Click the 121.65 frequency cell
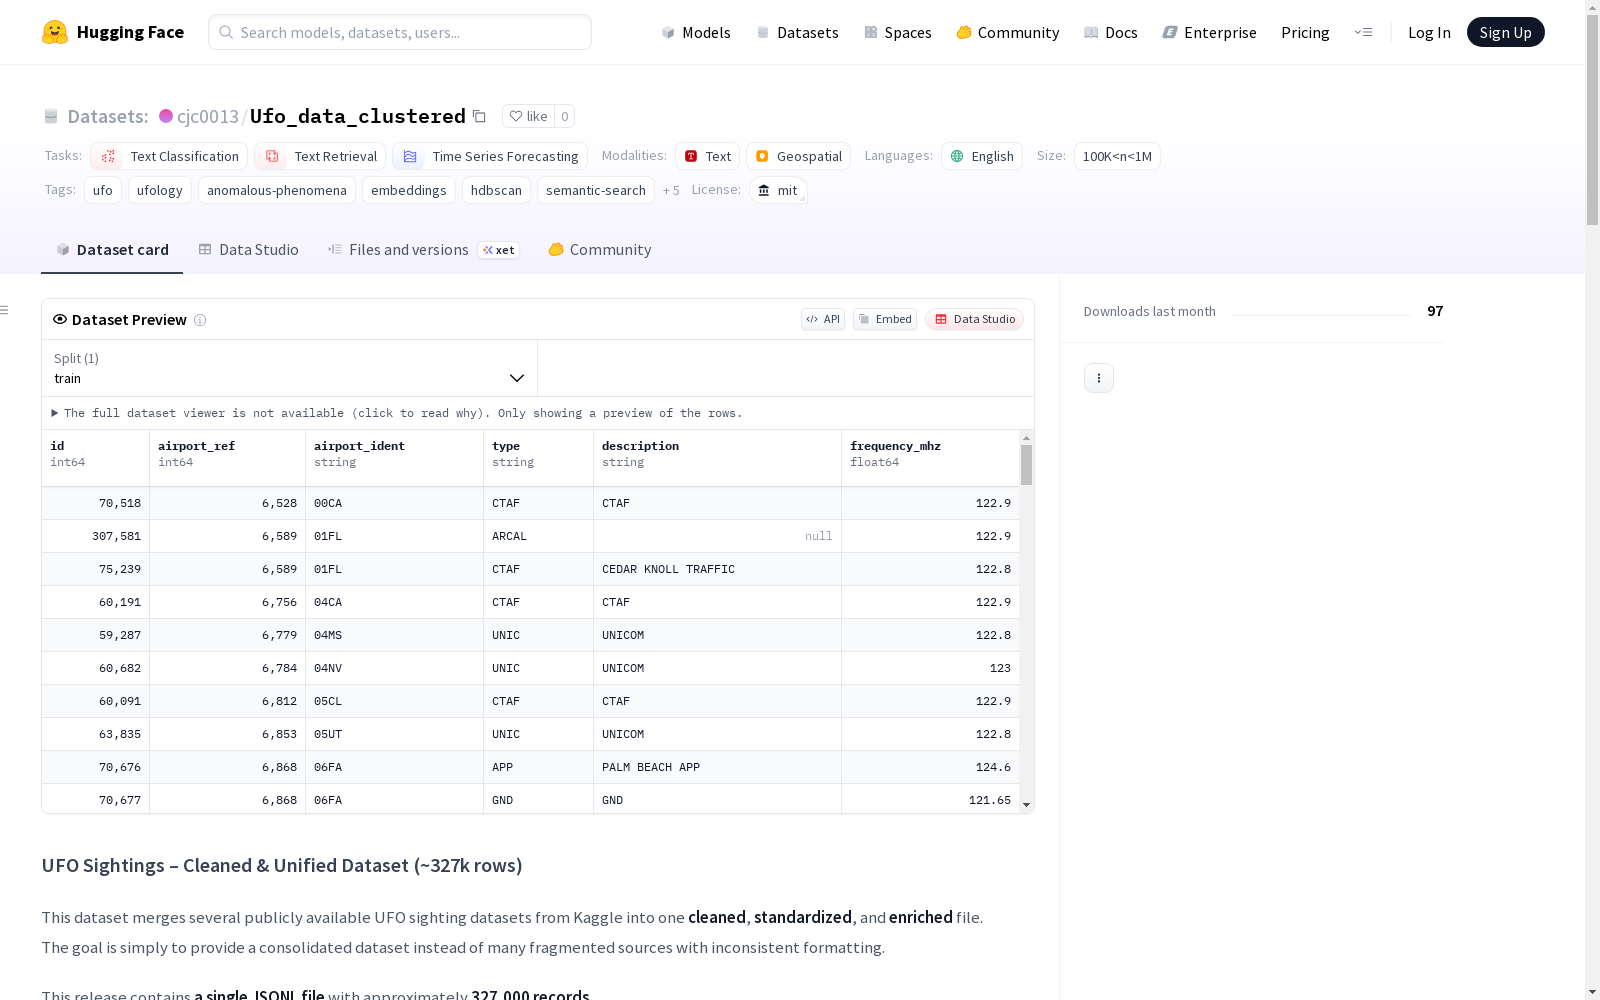 tap(930, 800)
